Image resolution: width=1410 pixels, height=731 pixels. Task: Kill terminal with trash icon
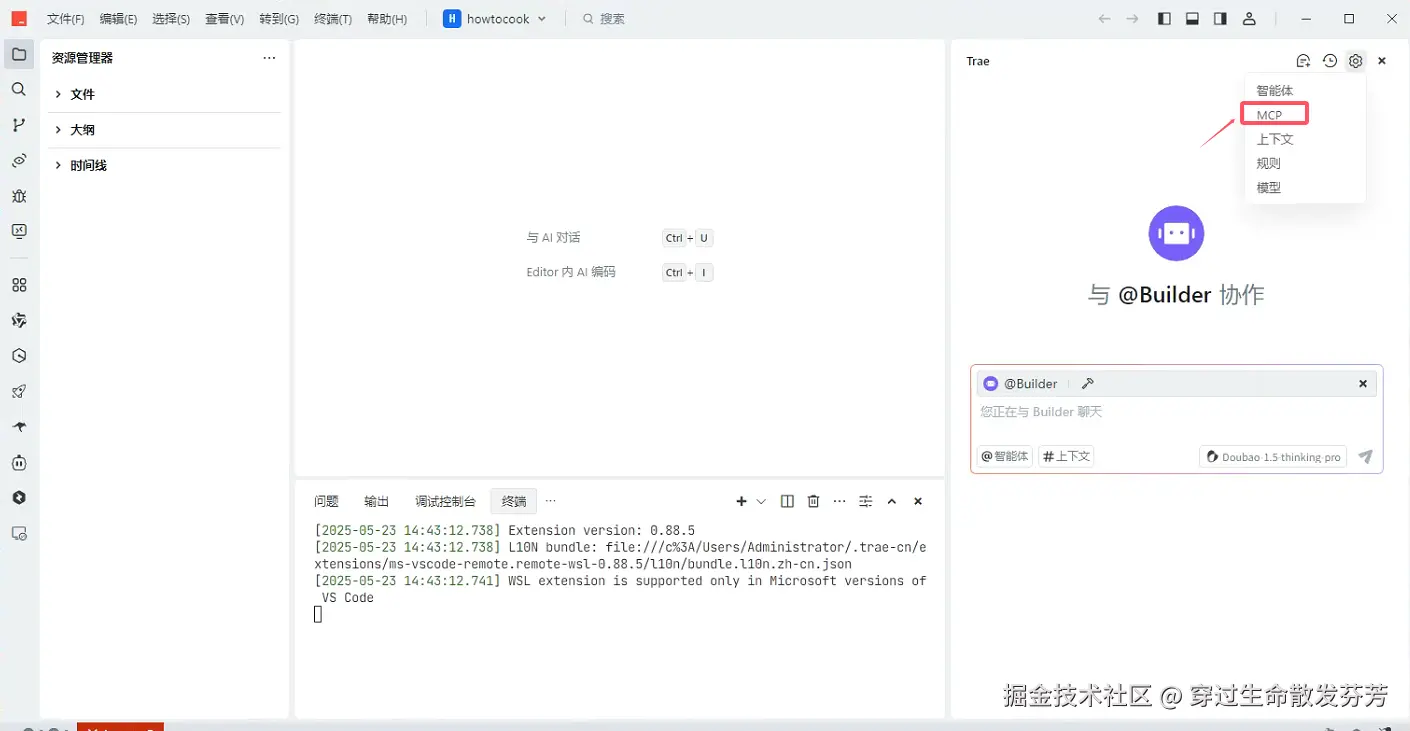[813, 501]
